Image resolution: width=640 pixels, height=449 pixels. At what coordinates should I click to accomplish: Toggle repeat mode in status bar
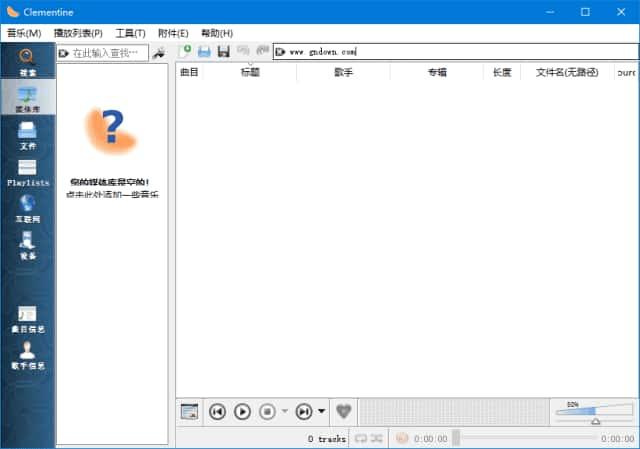(x=361, y=438)
